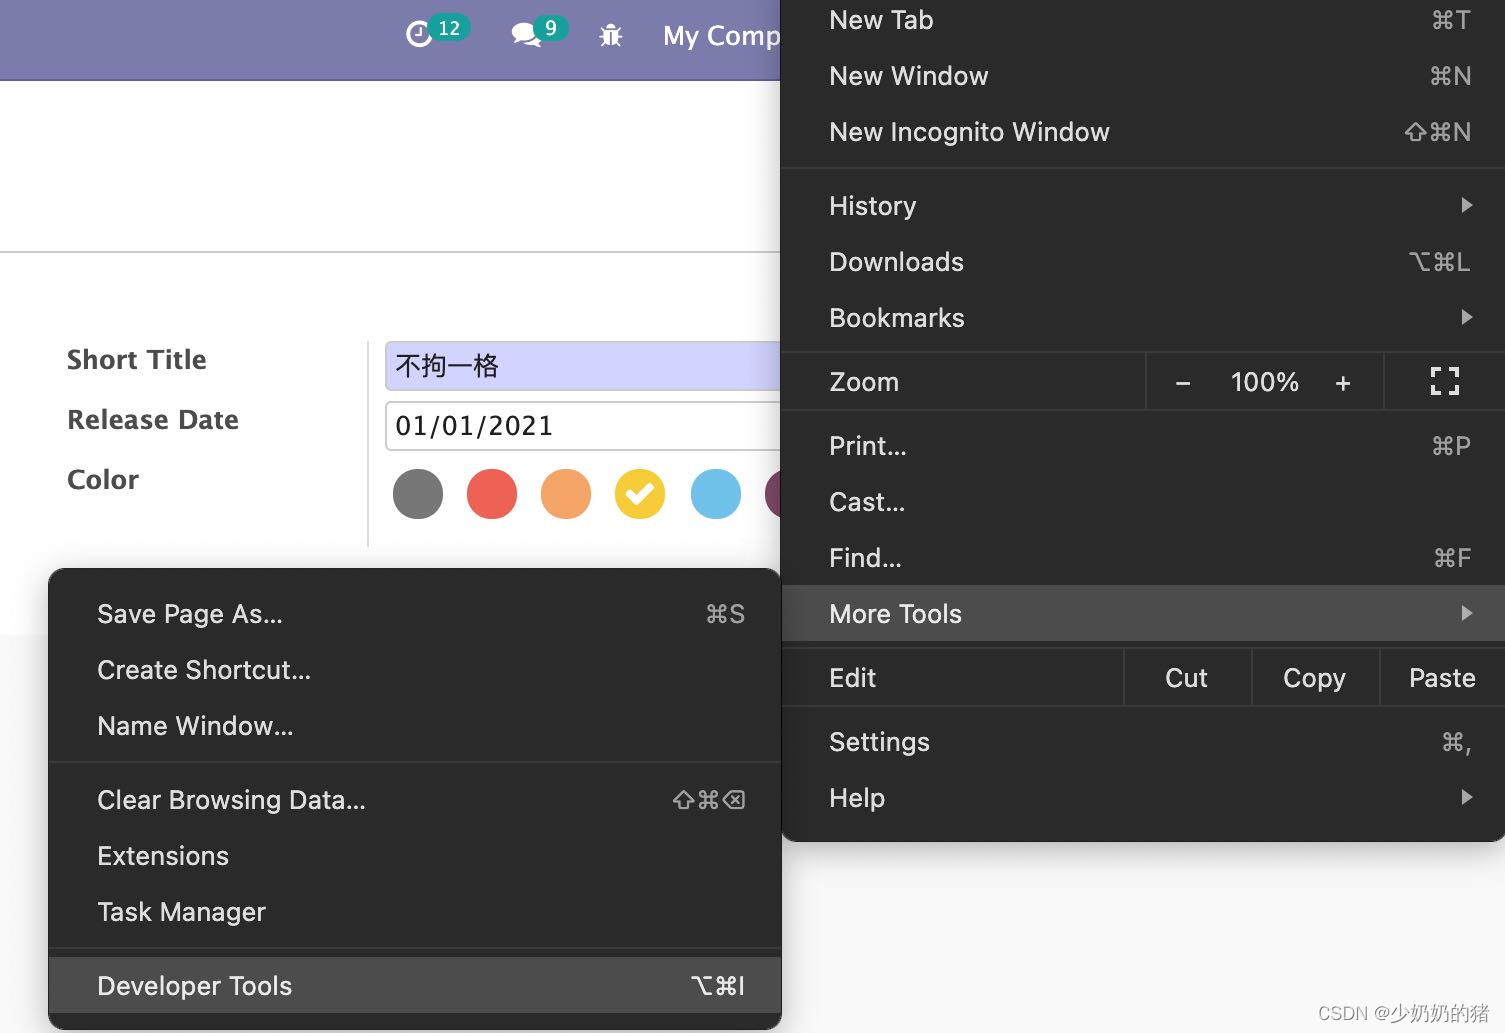This screenshot has height=1033, width=1505.
Task: Open the Help submenu arrow
Action: tap(1465, 797)
